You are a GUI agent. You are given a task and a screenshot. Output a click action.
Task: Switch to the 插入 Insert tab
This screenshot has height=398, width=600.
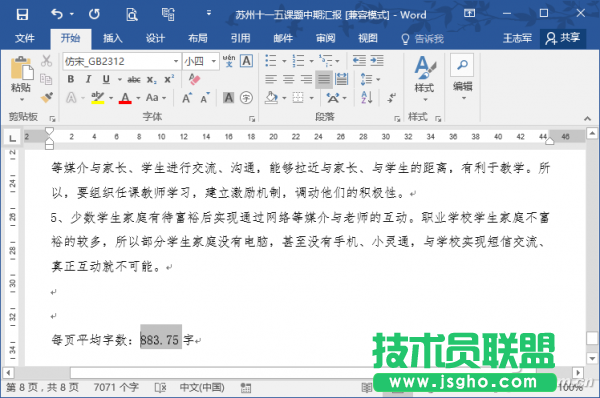(112, 38)
